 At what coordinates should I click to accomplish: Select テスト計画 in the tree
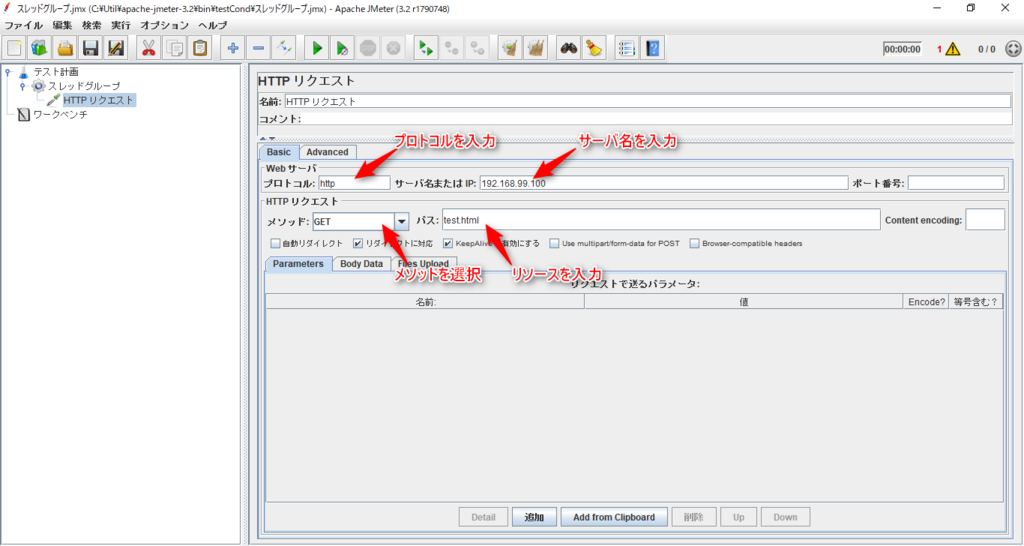tap(56, 72)
